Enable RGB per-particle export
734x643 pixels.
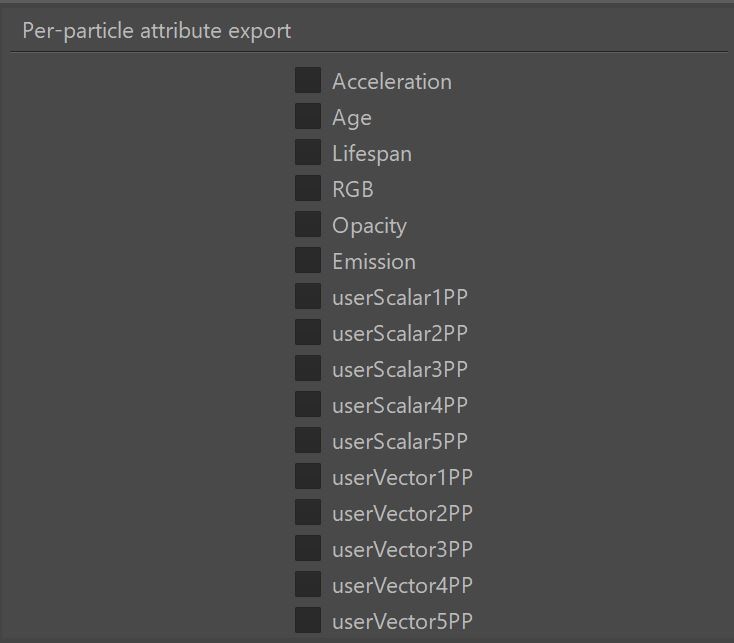click(308, 188)
